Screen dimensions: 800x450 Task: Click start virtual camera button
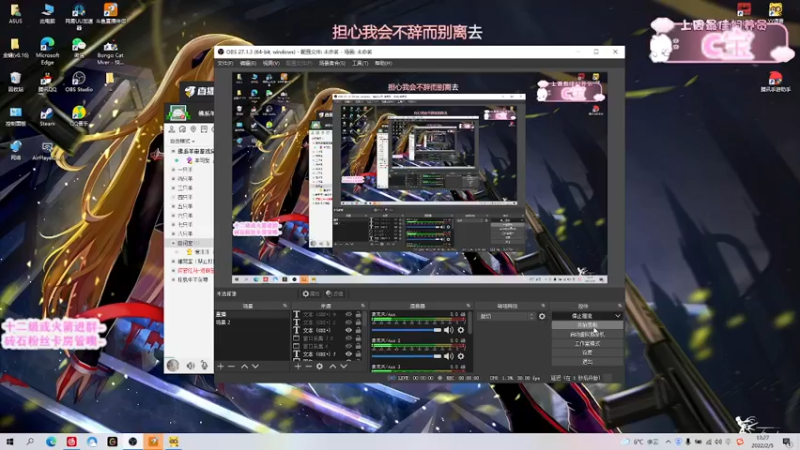[587, 334]
